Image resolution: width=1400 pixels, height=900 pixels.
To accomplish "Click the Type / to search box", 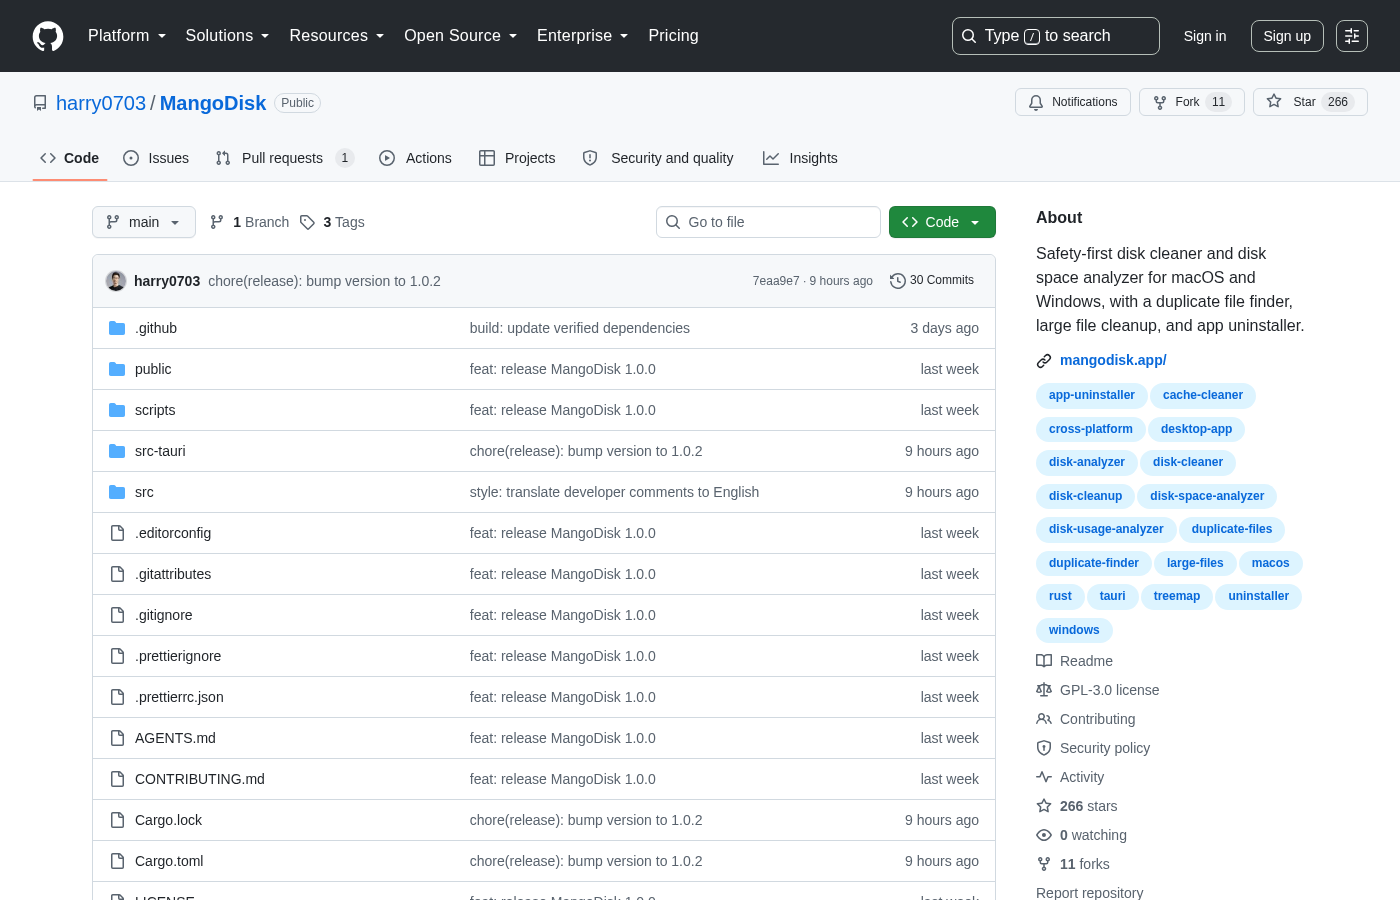I will 1056,36.
